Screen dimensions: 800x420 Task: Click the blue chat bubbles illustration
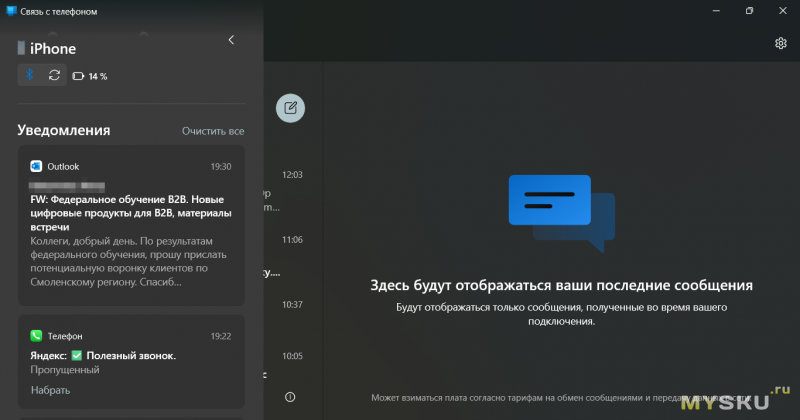click(x=562, y=213)
